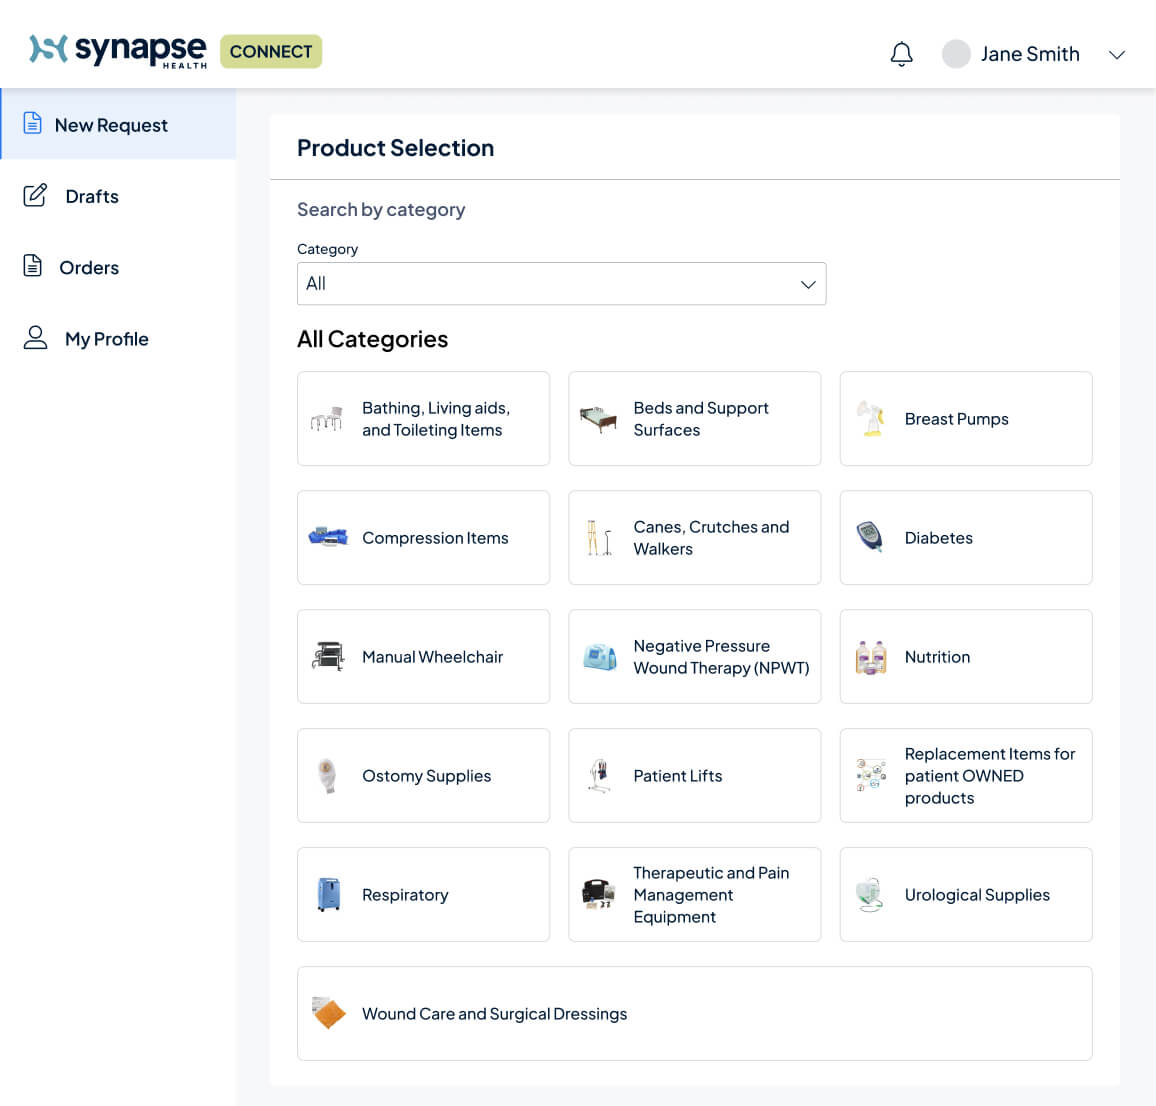The image size is (1156, 1106).
Task: Open Orders from the sidebar
Action: pyautogui.click(x=89, y=267)
